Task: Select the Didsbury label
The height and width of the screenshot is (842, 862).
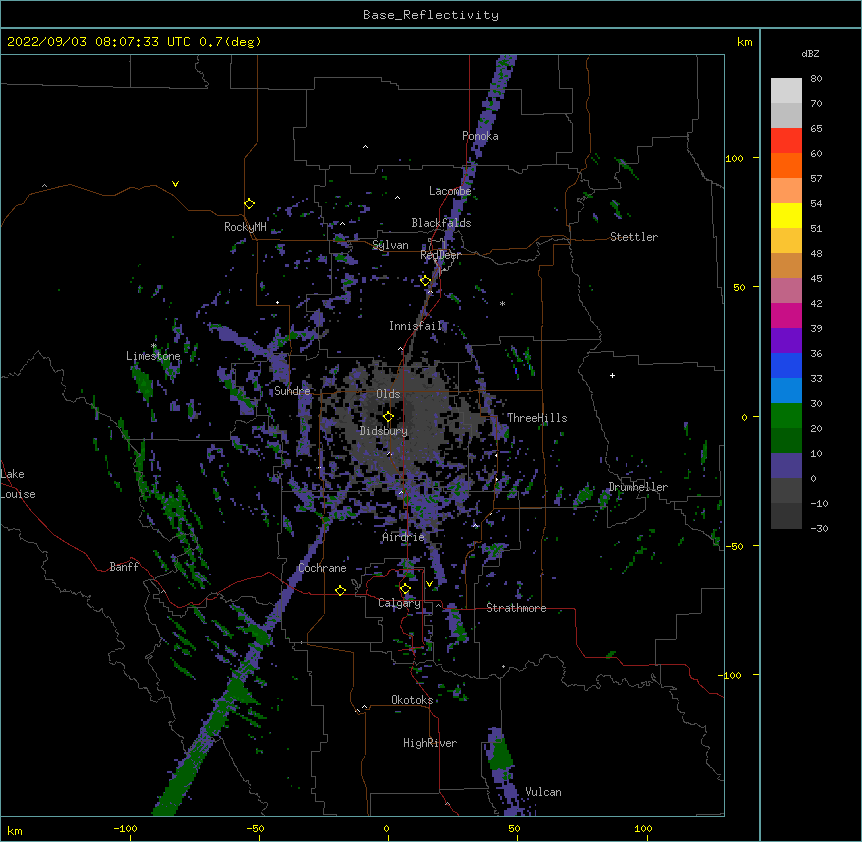Action: tap(384, 431)
